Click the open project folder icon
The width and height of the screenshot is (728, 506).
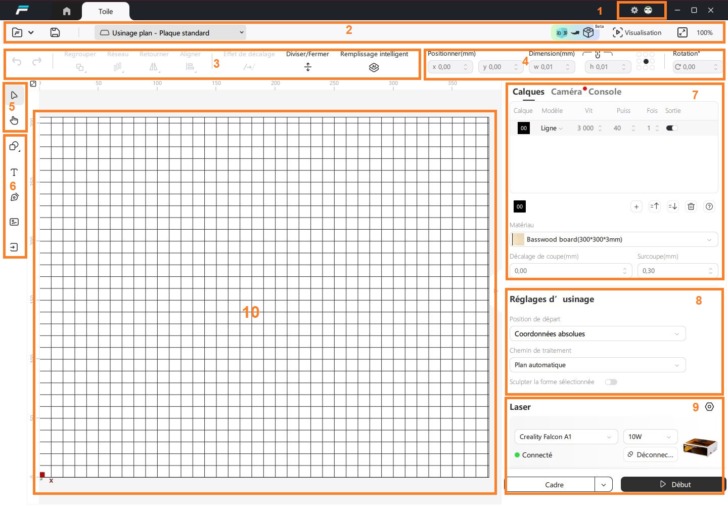click(17, 32)
